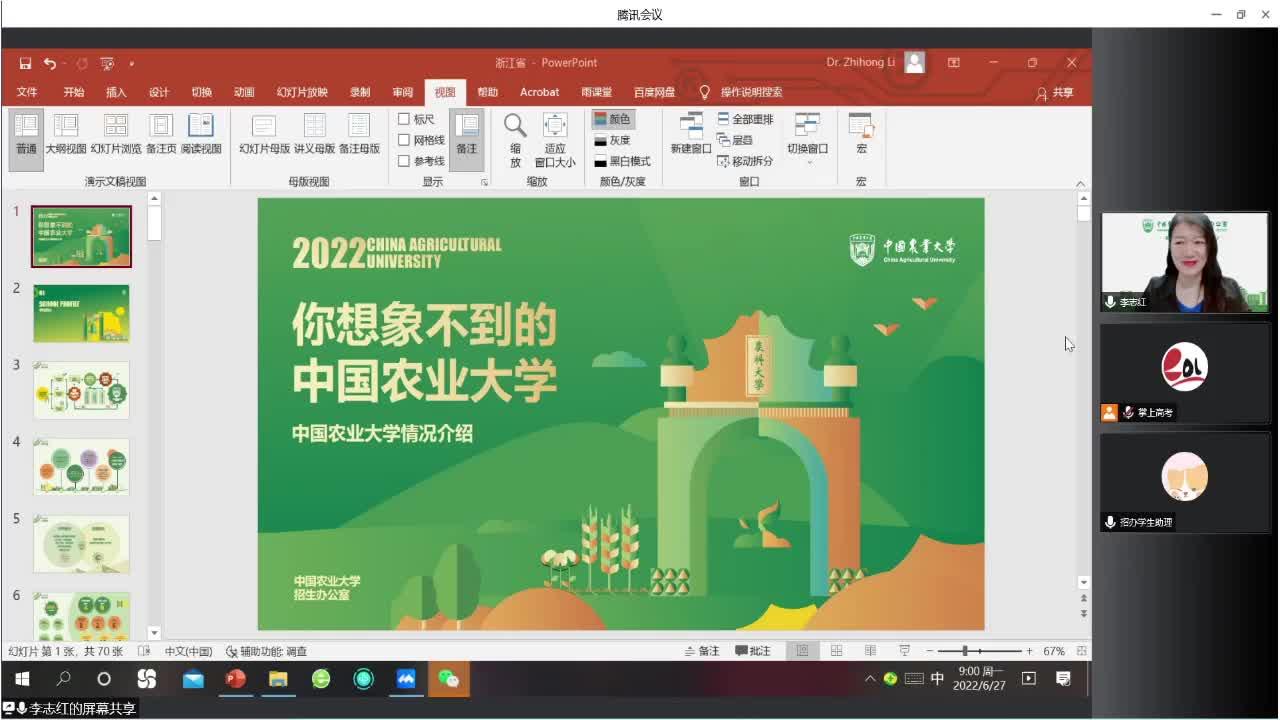The image size is (1280, 720).
Task: Switch to Outline view (大纲视图)
Action: point(66,135)
